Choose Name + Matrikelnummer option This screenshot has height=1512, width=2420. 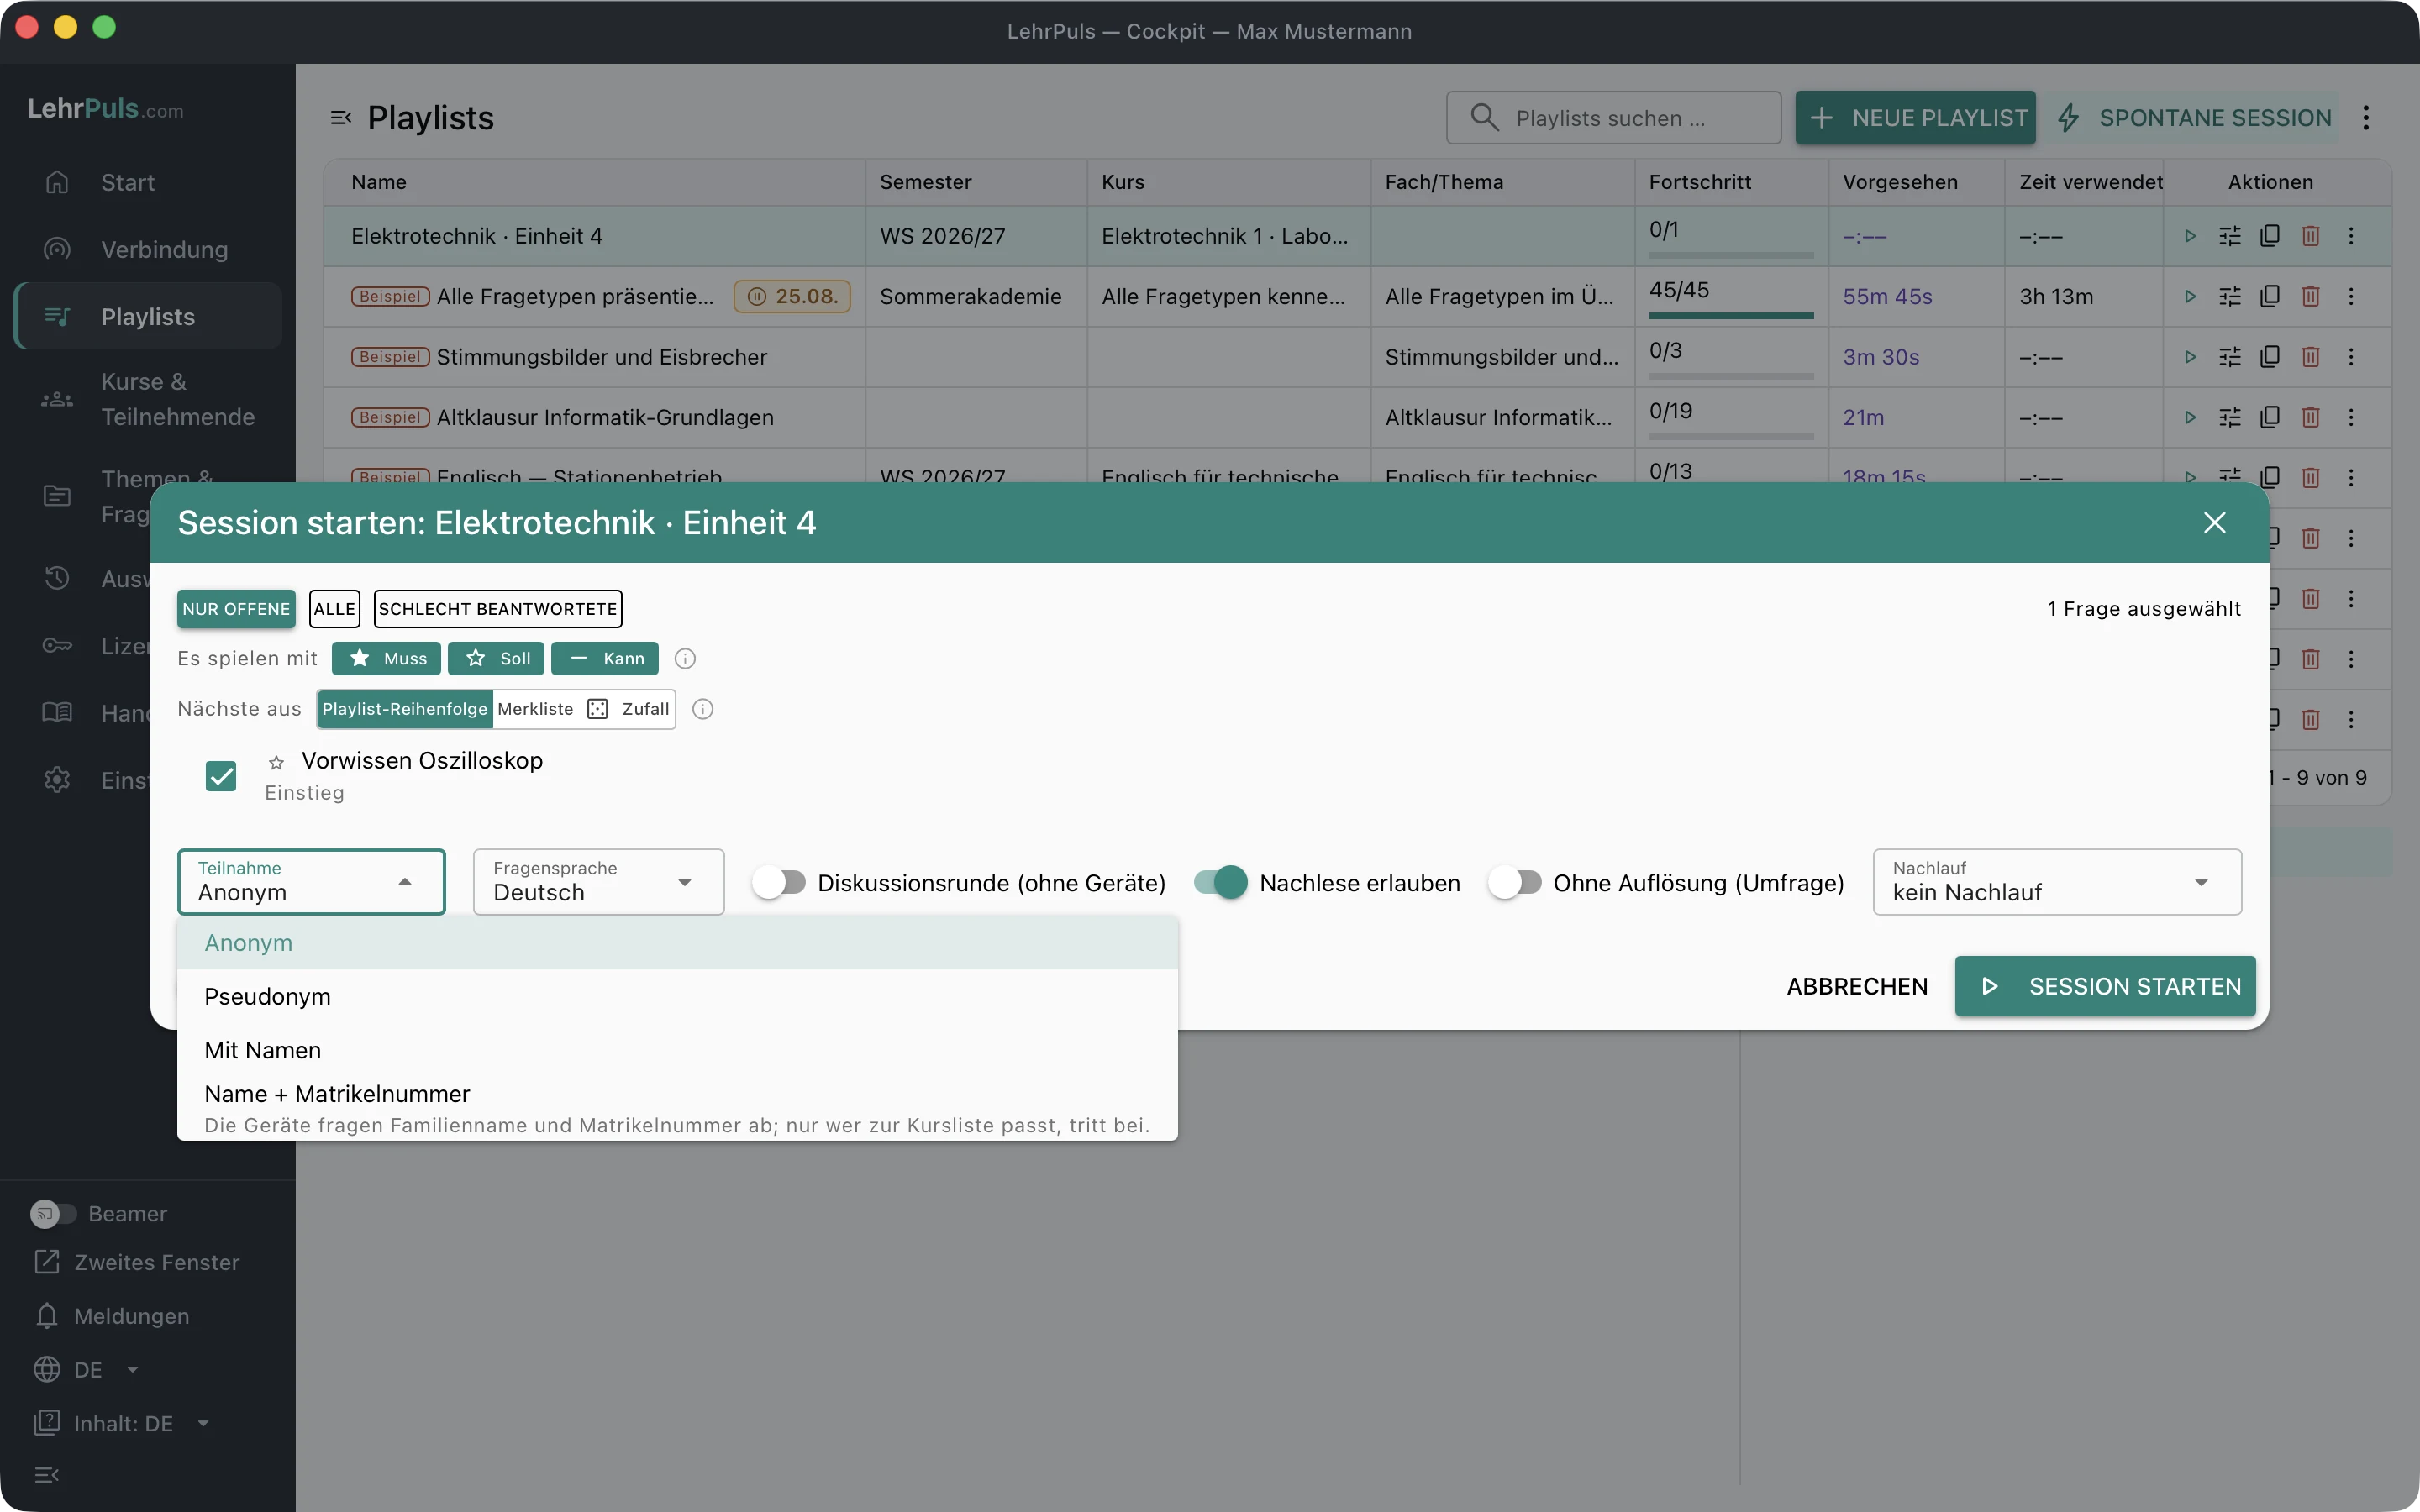click(x=677, y=1108)
